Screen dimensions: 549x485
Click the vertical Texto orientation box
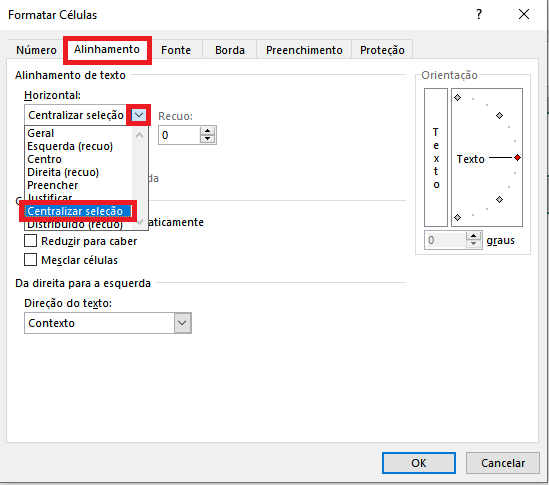[x=436, y=158]
